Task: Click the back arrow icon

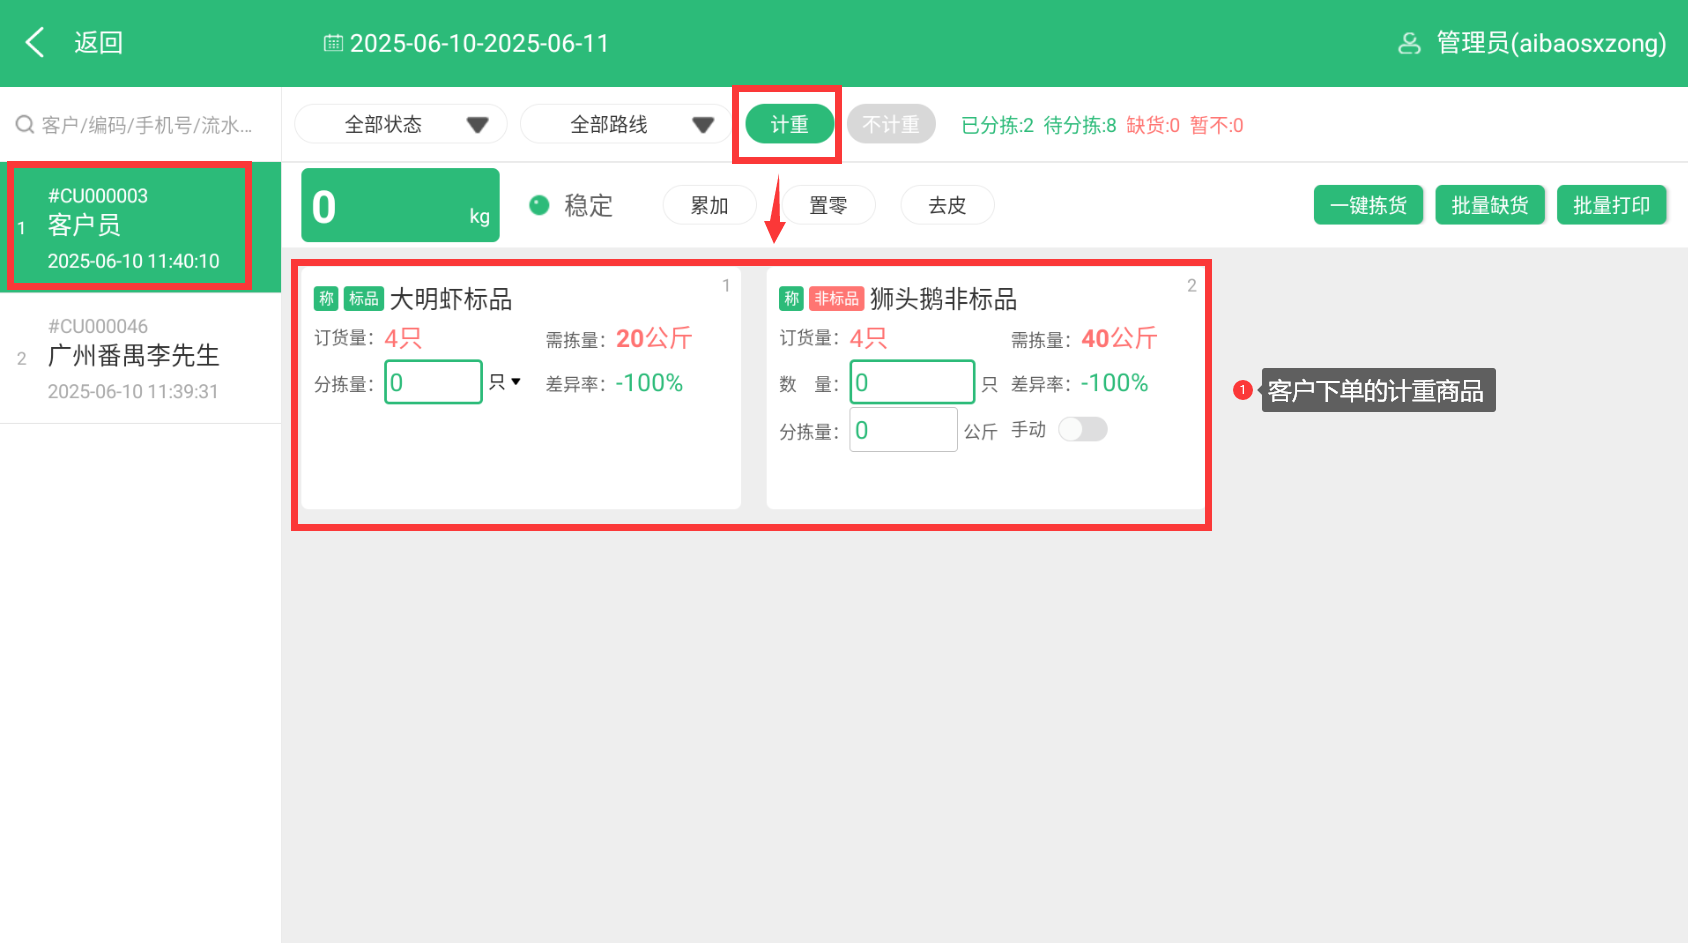Action: pos(35,43)
